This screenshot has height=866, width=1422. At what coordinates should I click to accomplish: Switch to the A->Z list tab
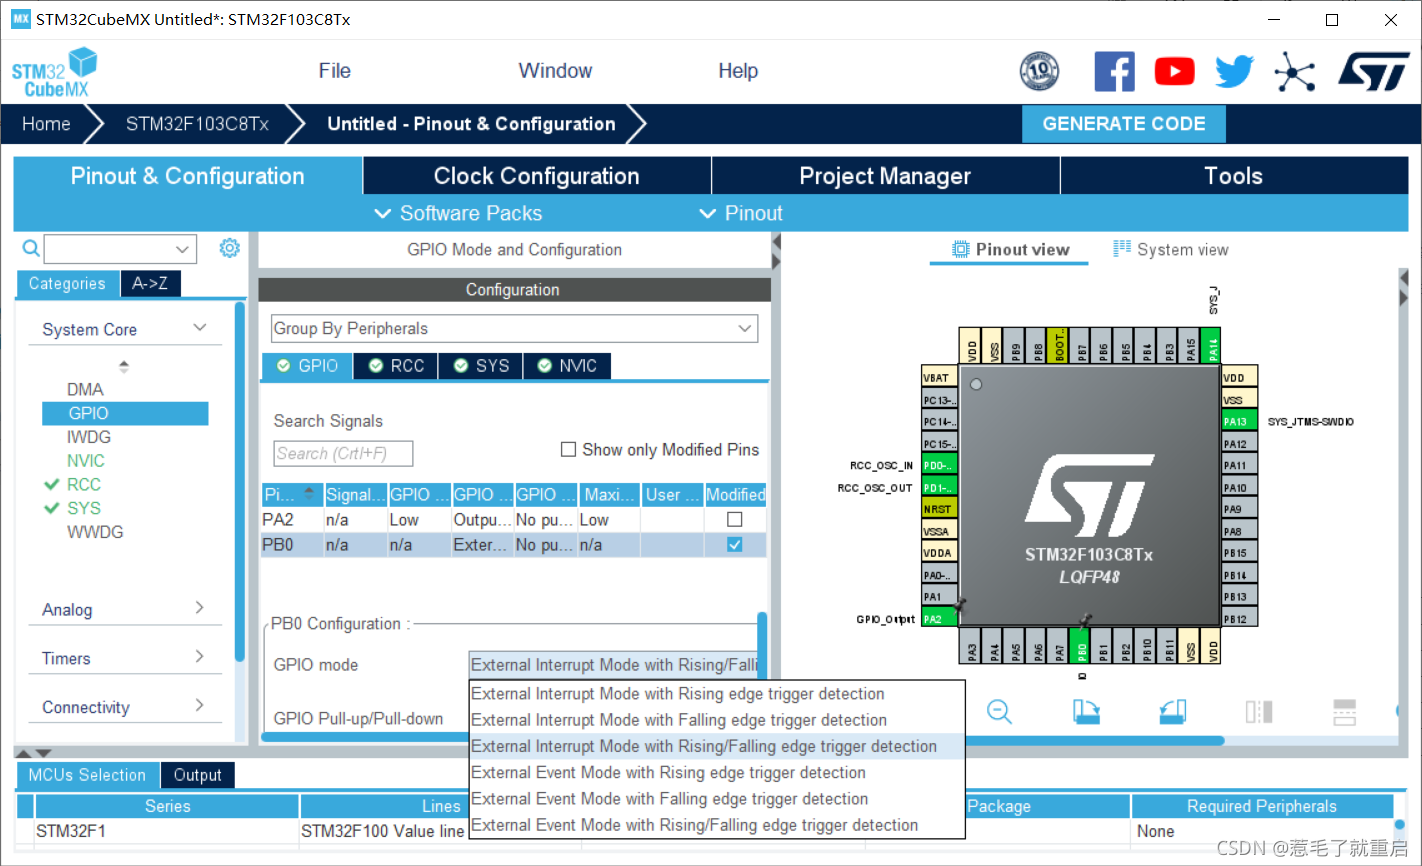[150, 284]
